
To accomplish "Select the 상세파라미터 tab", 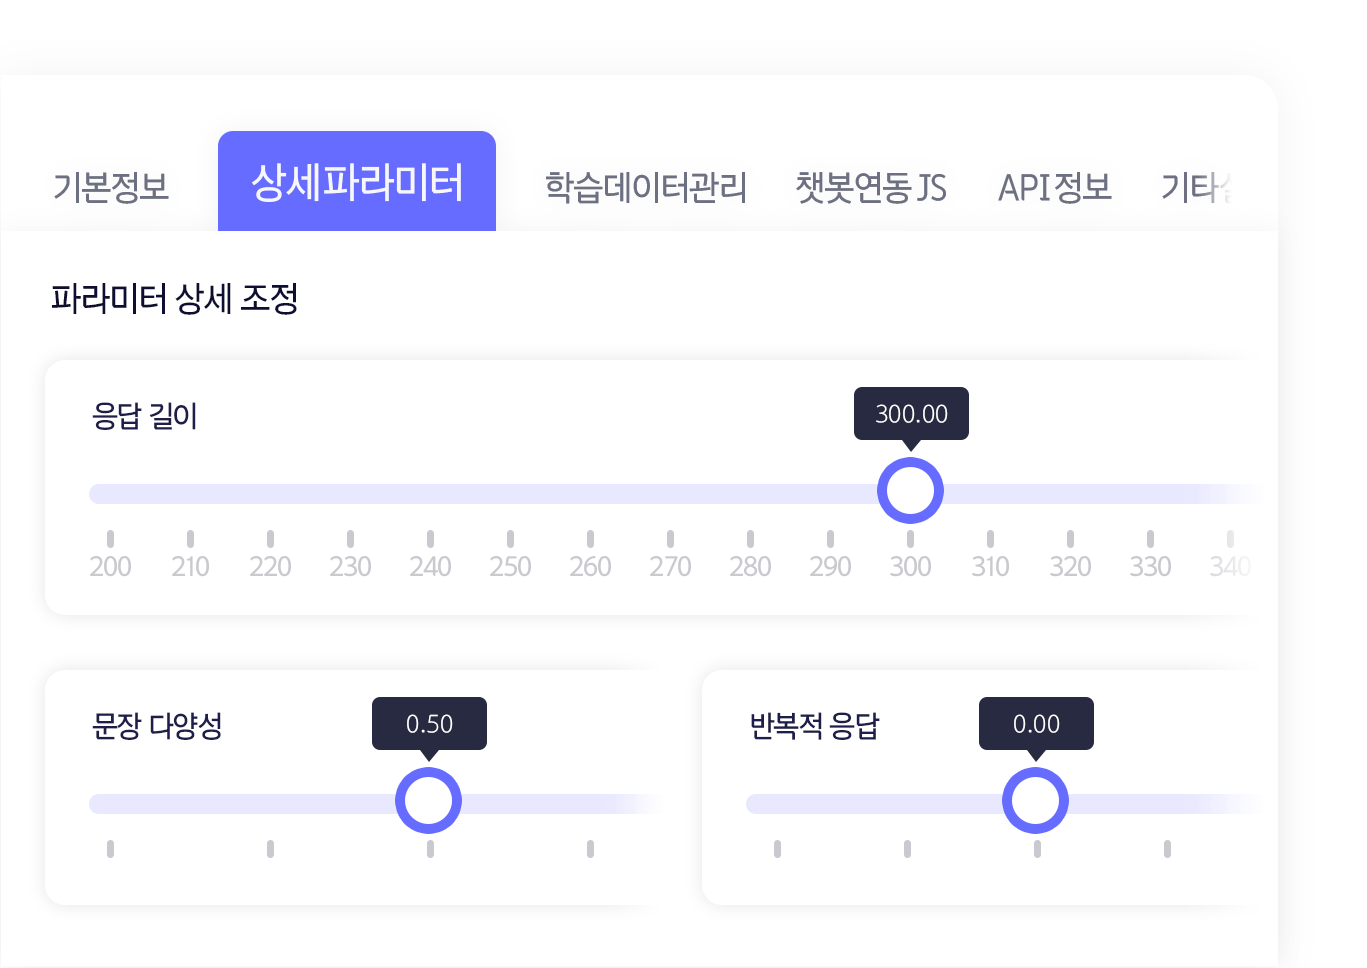I will pyautogui.click(x=357, y=181).
